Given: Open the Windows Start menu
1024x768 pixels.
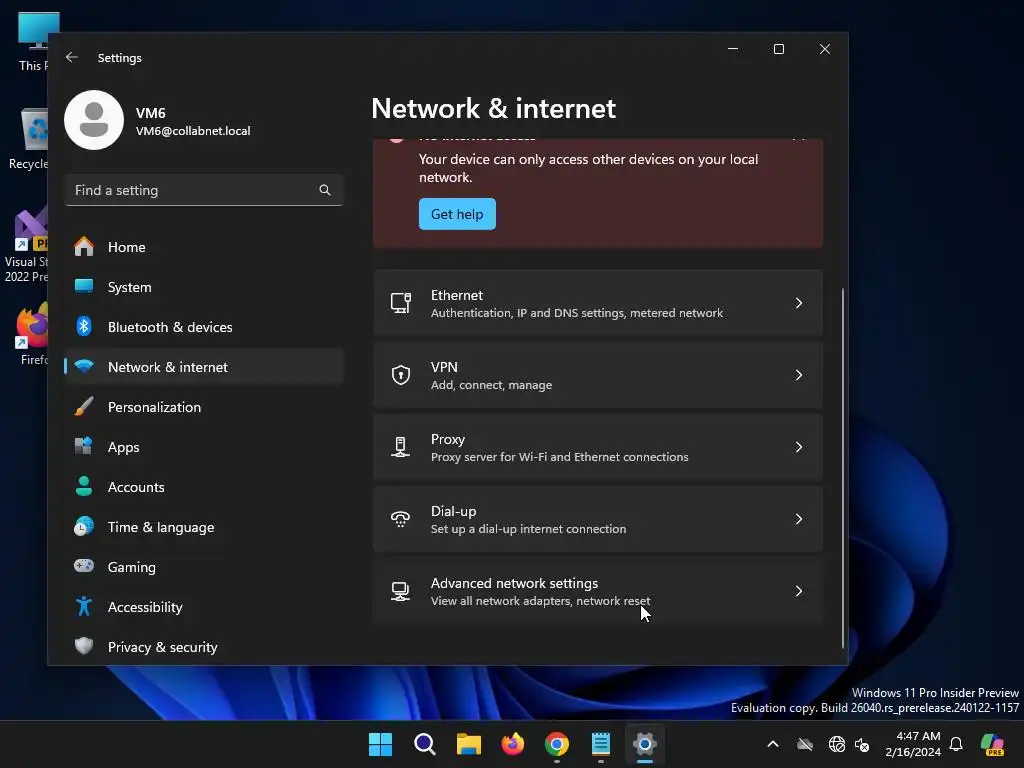Looking at the screenshot, I should point(380,744).
